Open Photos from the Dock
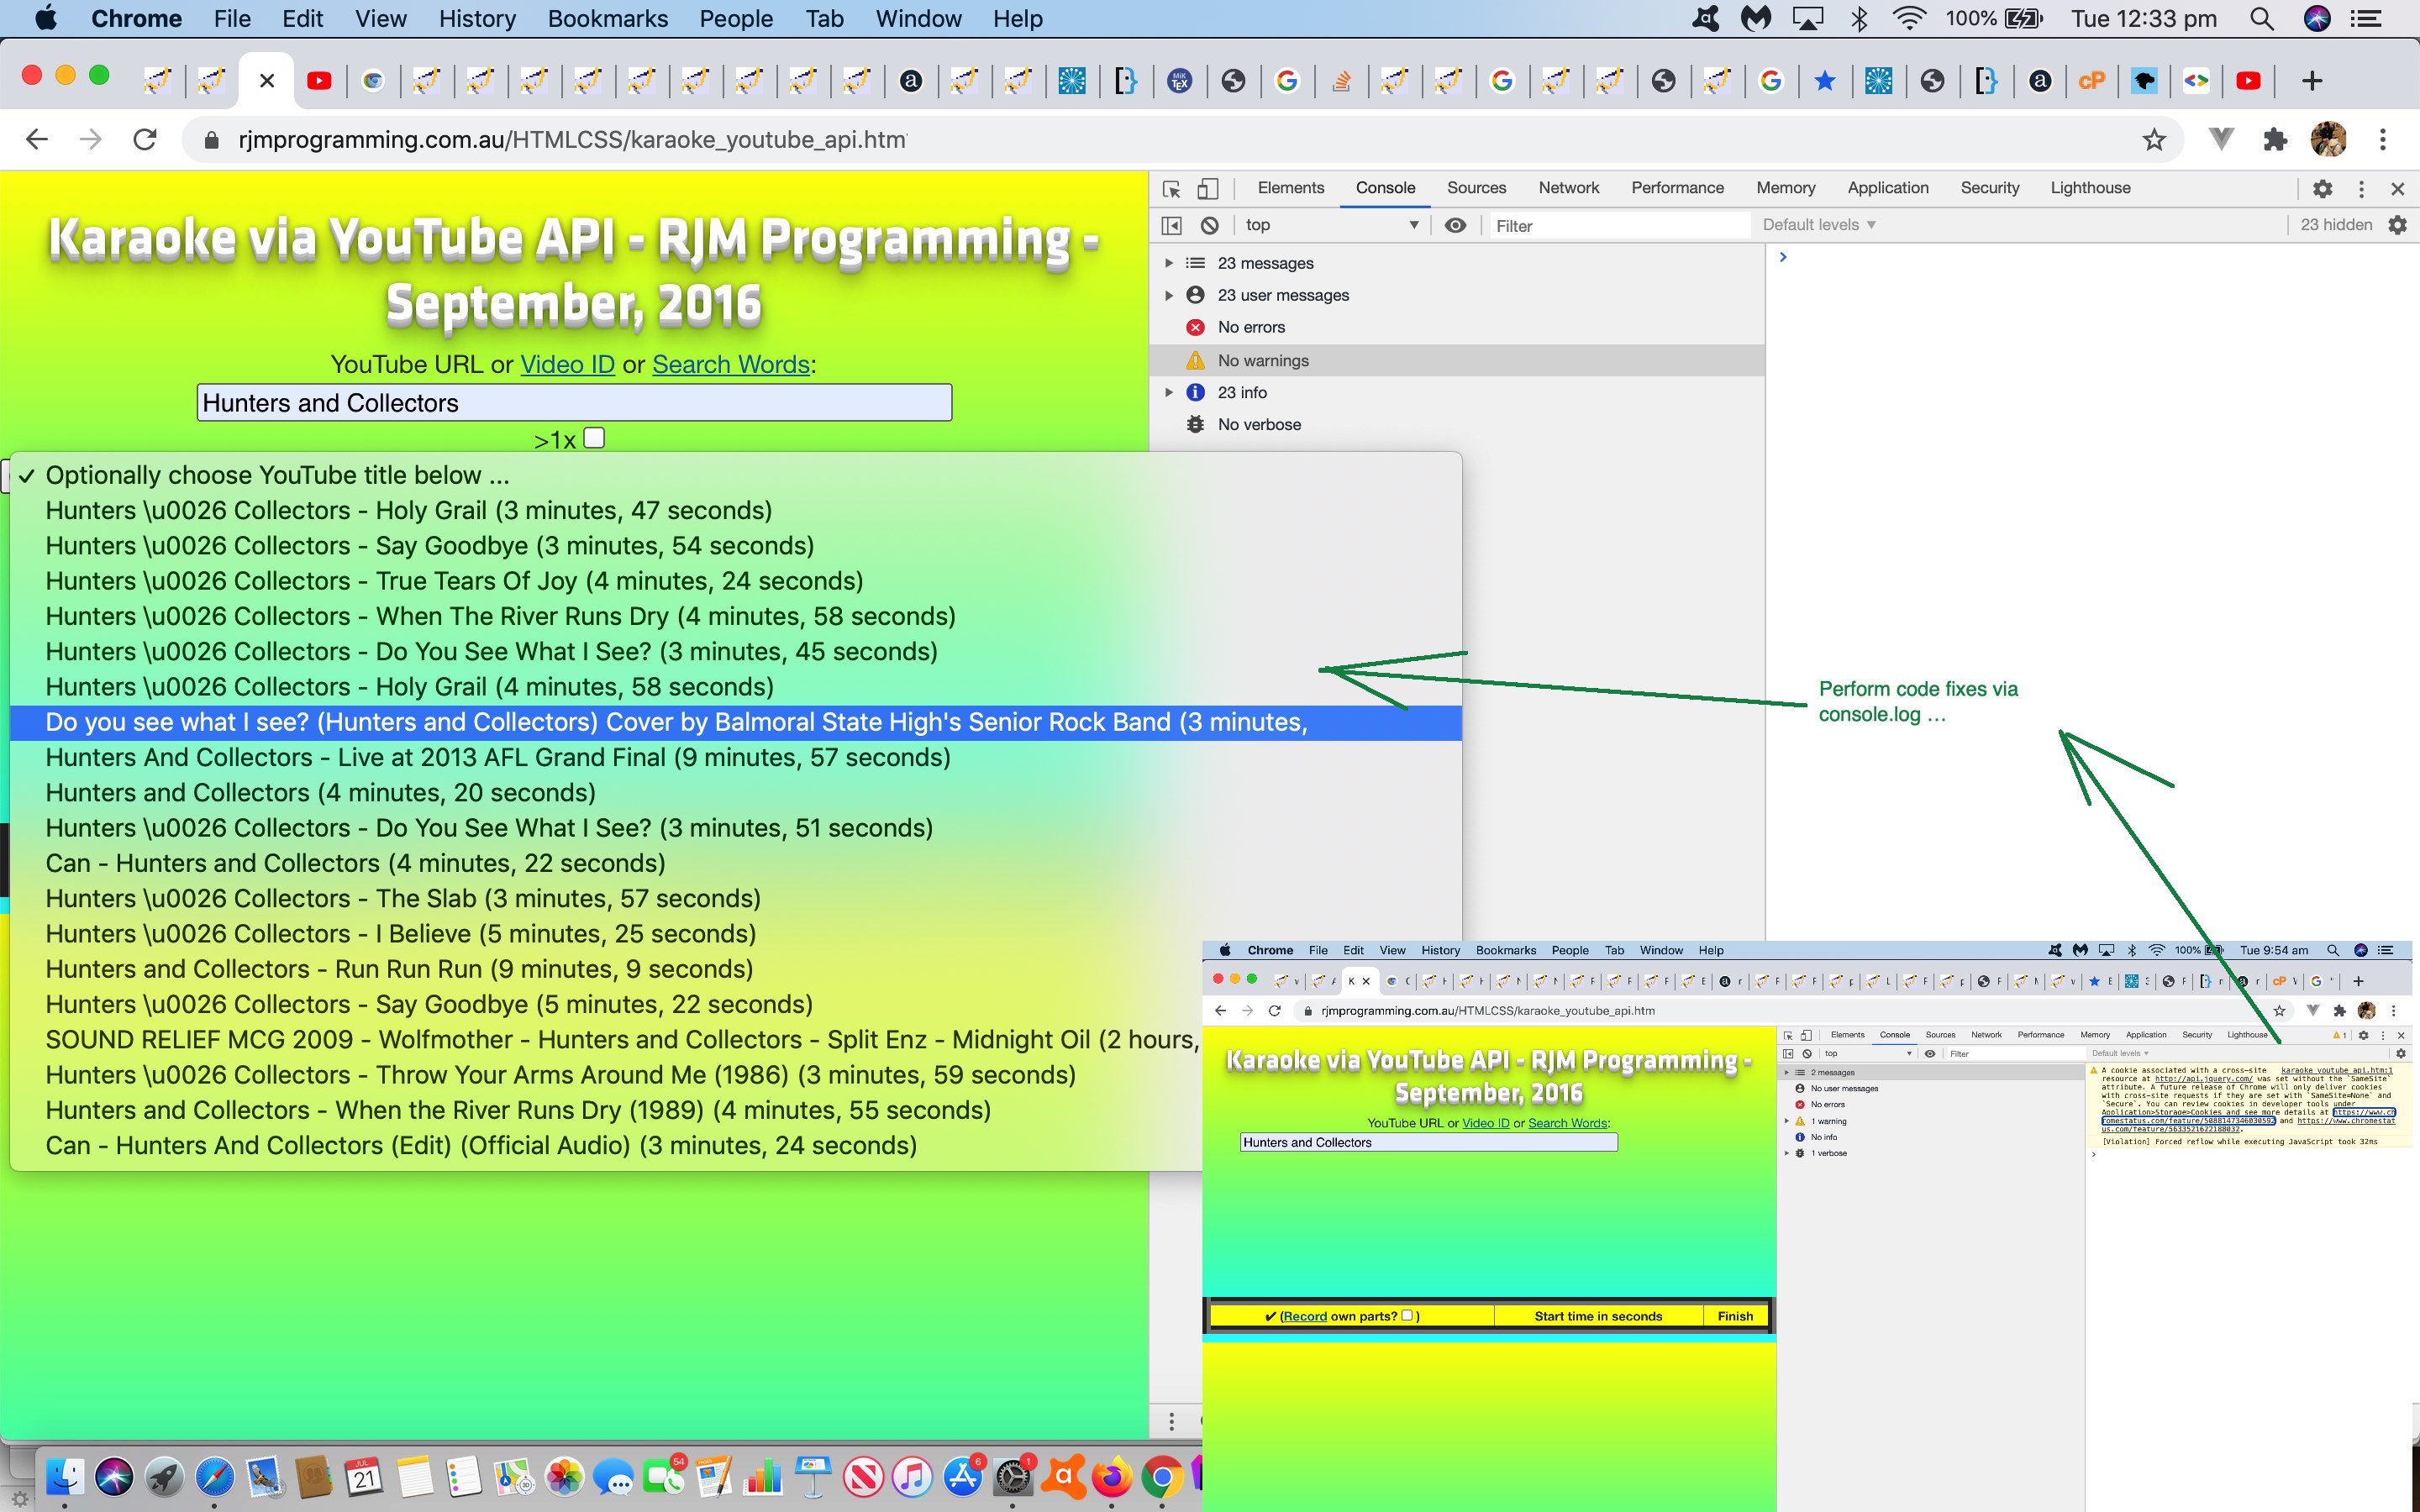Viewport: 2420px width, 1512px height. [x=564, y=1476]
